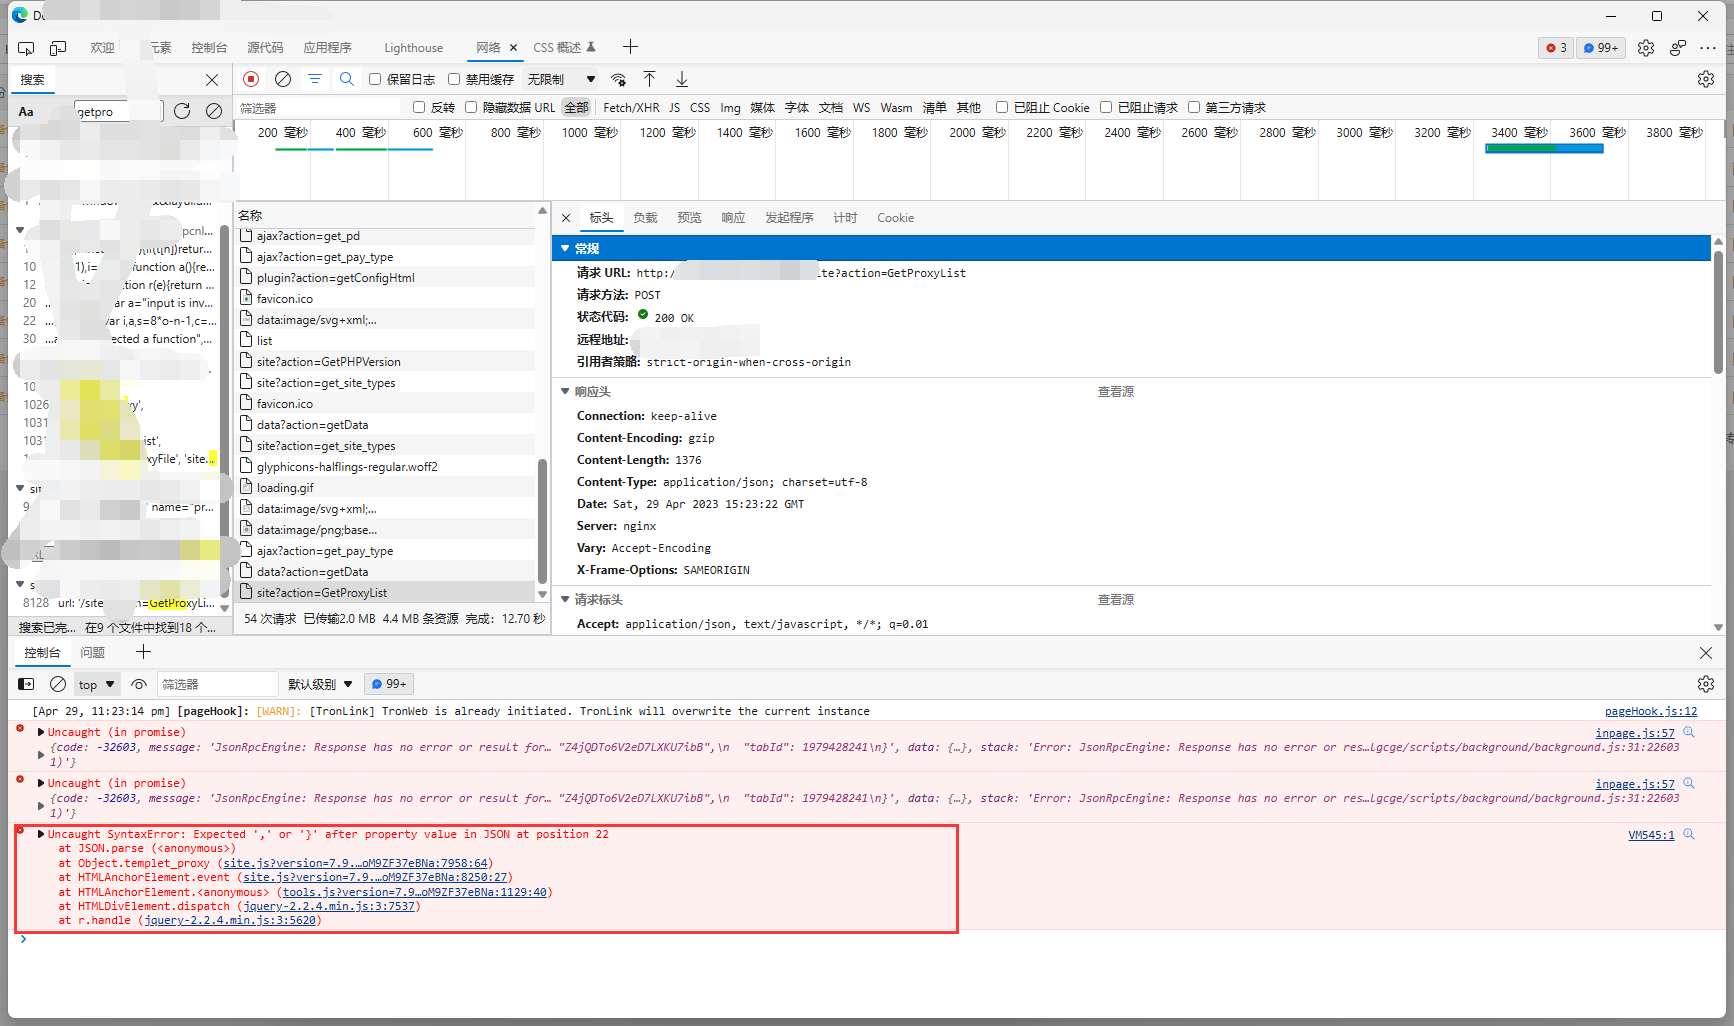Collapse the request headers section

pyautogui.click(x=565, y=600)
